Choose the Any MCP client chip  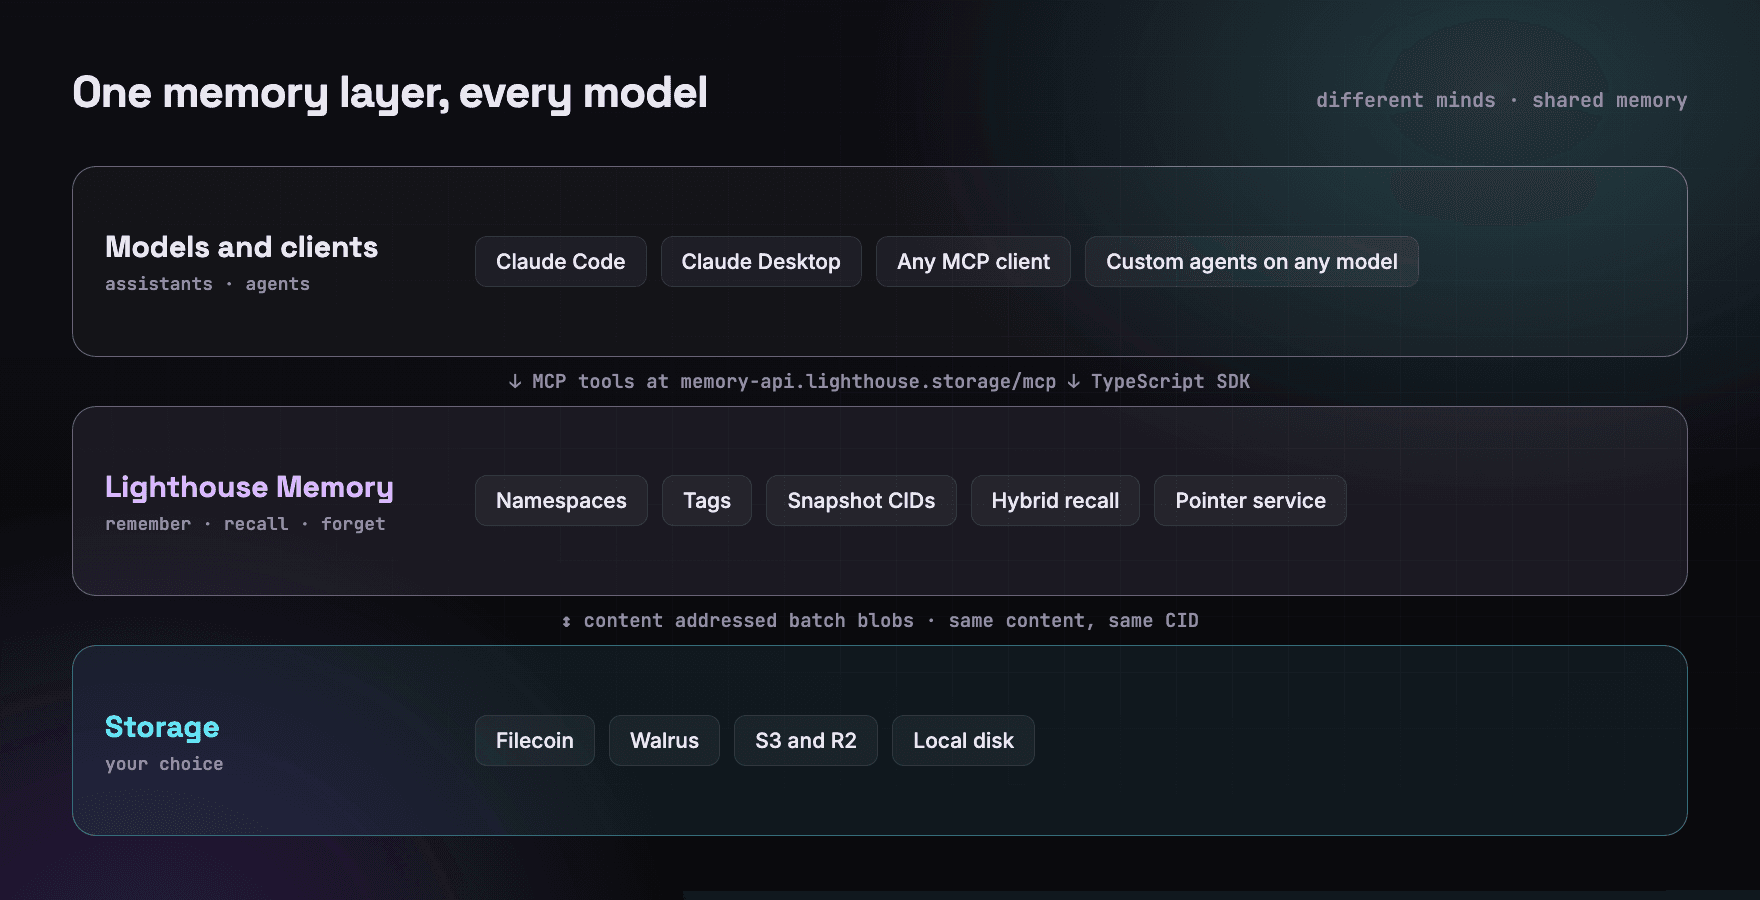tap(973, 262)
